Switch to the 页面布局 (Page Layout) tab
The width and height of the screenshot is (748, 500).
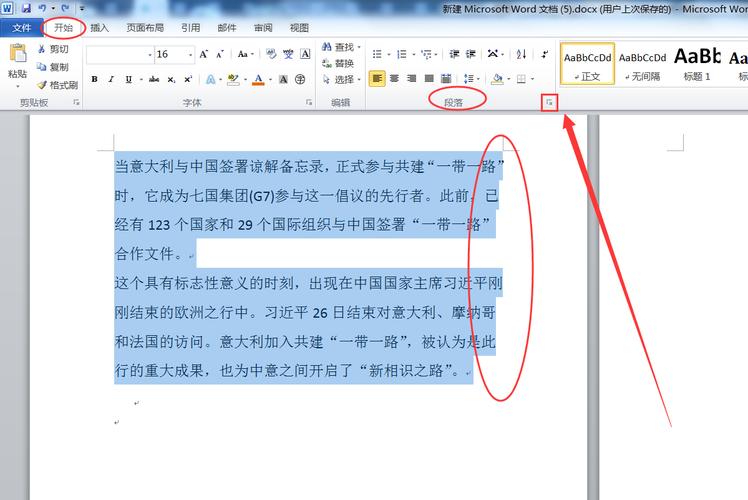coord(145,28)
